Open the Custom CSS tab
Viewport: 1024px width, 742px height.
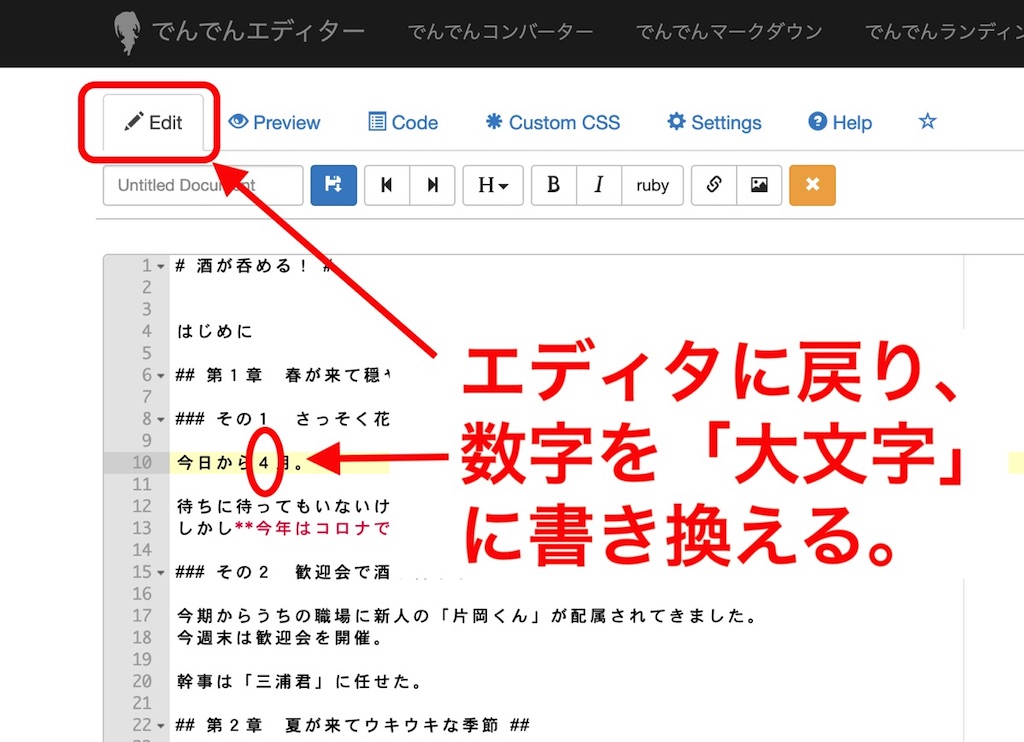click(x=552, y=122)
